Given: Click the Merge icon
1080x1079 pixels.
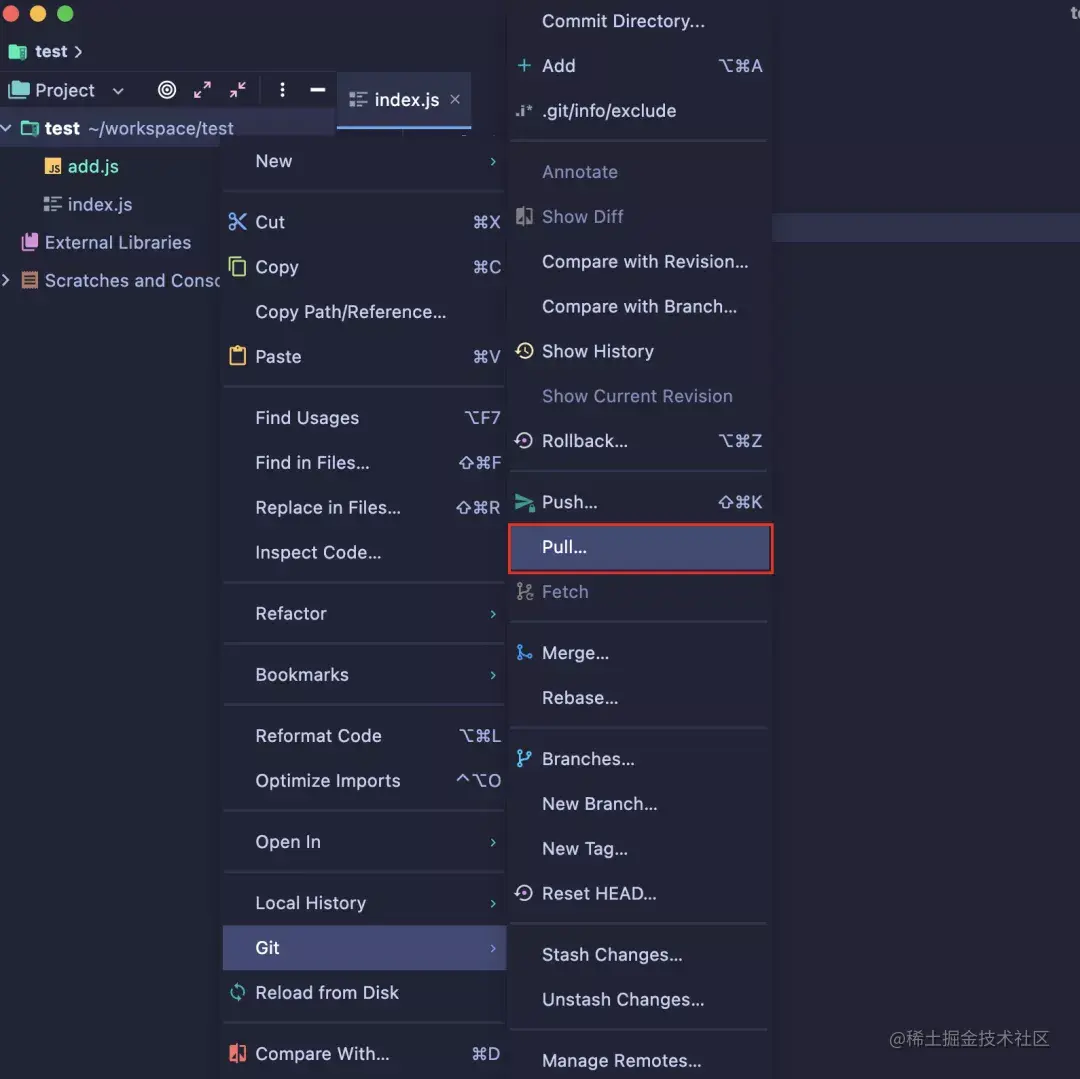Looking at the screenshot, I should [524, 652].
